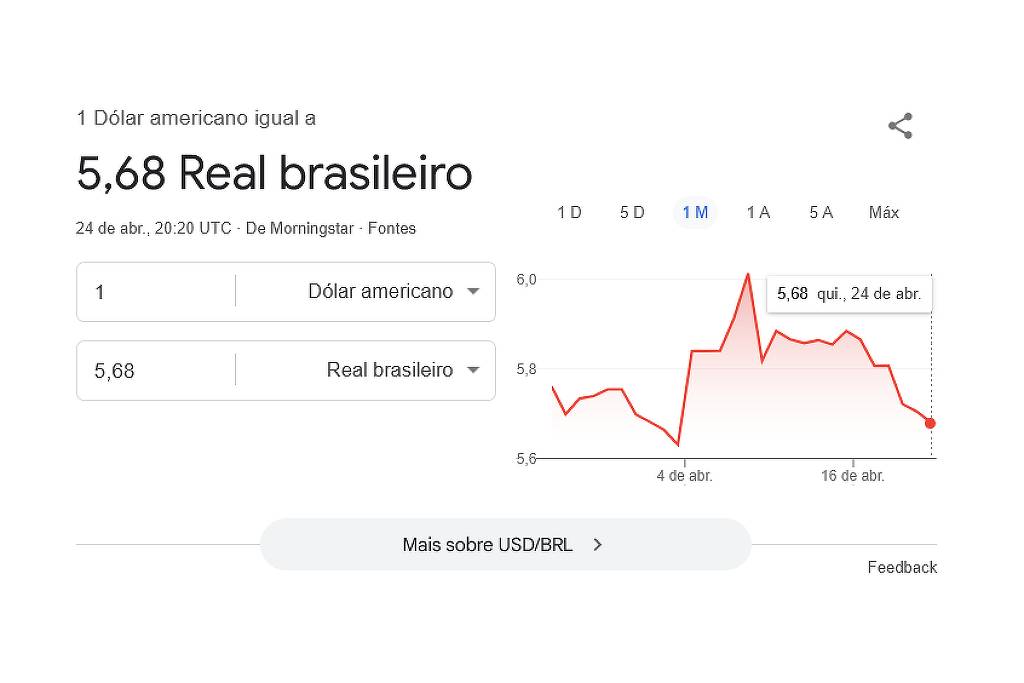This screenshot has height=683, width=1024.
Task: Click the 4 de abr. axis label
Action: point(684,476)
